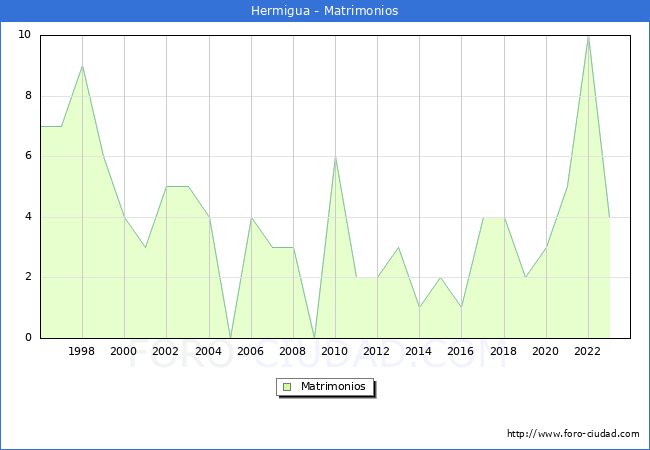
Task: Click the 2018 x-axis year label
Action: pos(503,351)
